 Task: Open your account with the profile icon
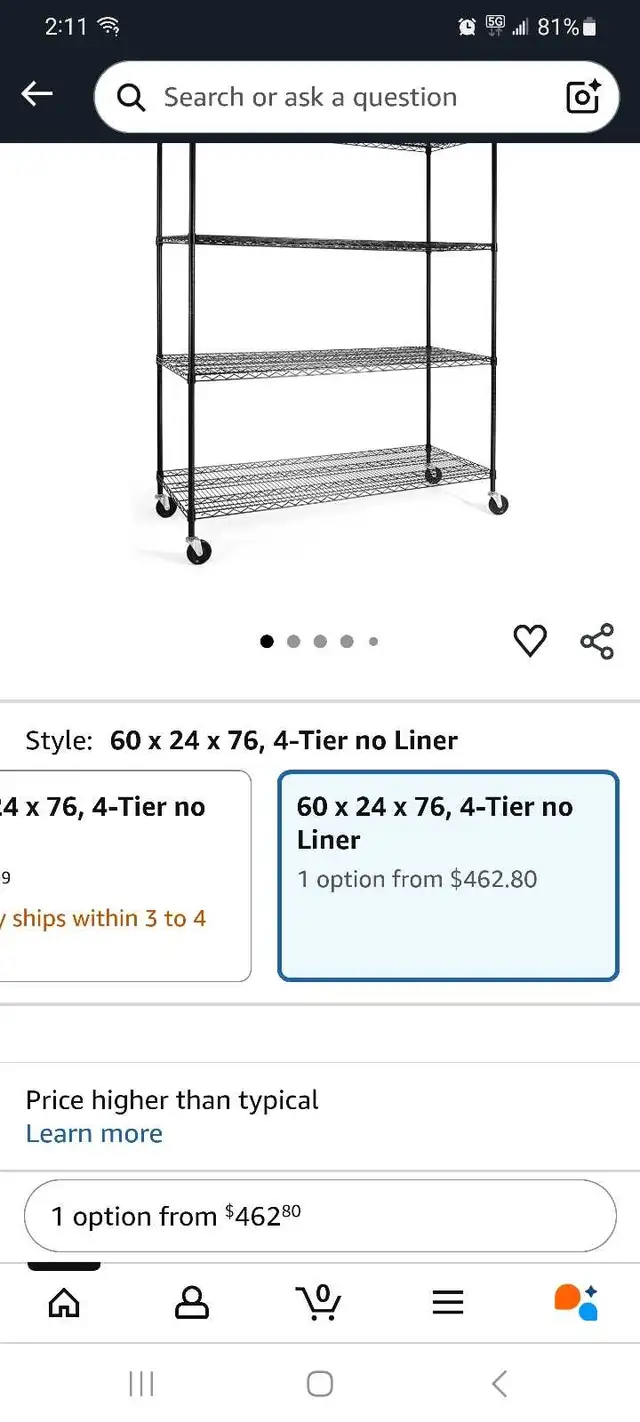(192, 1301)
